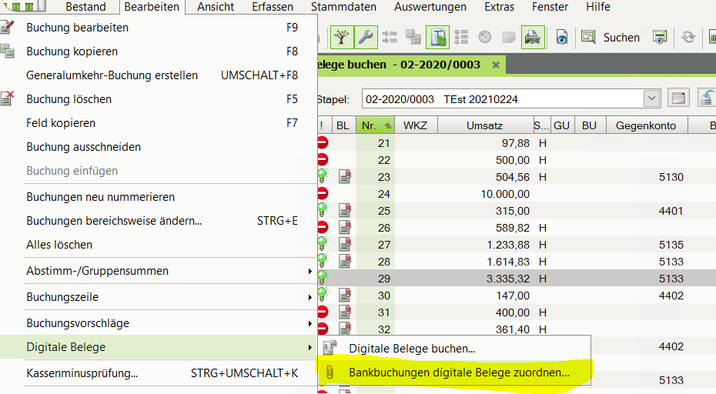
Task: Open the Auswertungen menu
Action: 430,7
